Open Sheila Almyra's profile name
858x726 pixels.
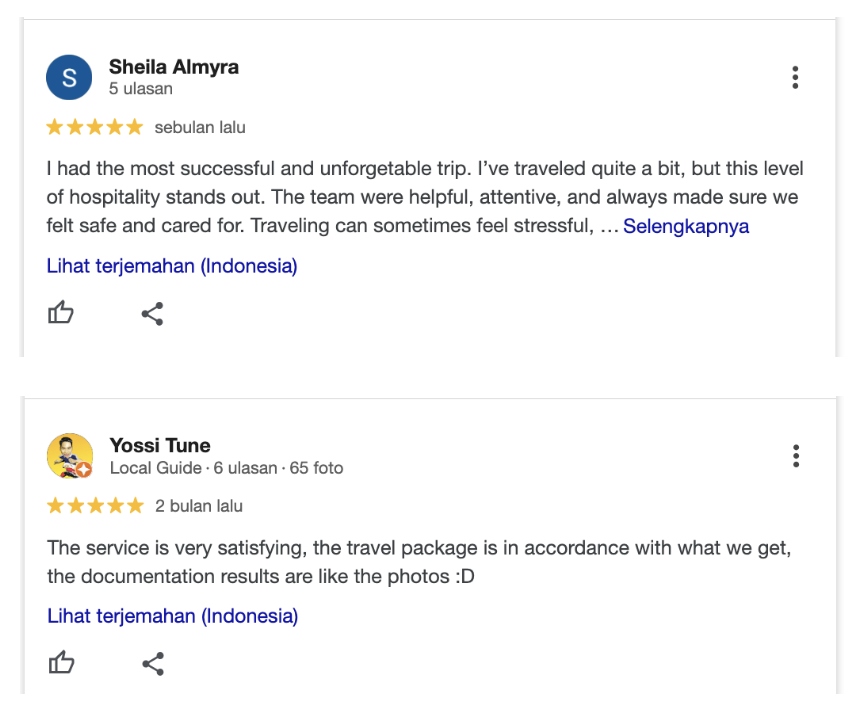pos(174,67)
